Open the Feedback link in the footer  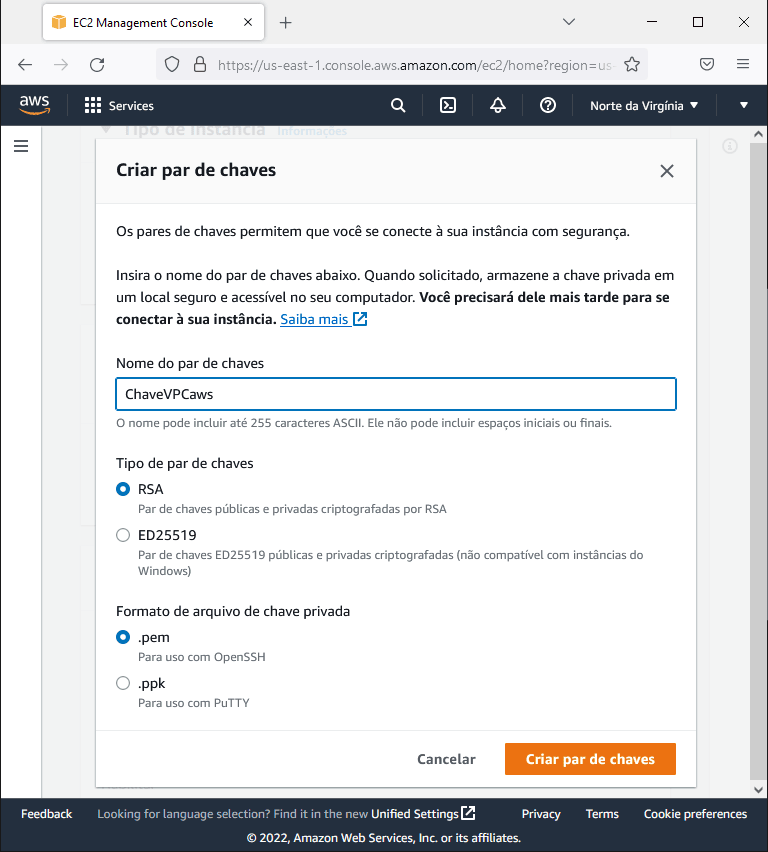pos(46,814)
